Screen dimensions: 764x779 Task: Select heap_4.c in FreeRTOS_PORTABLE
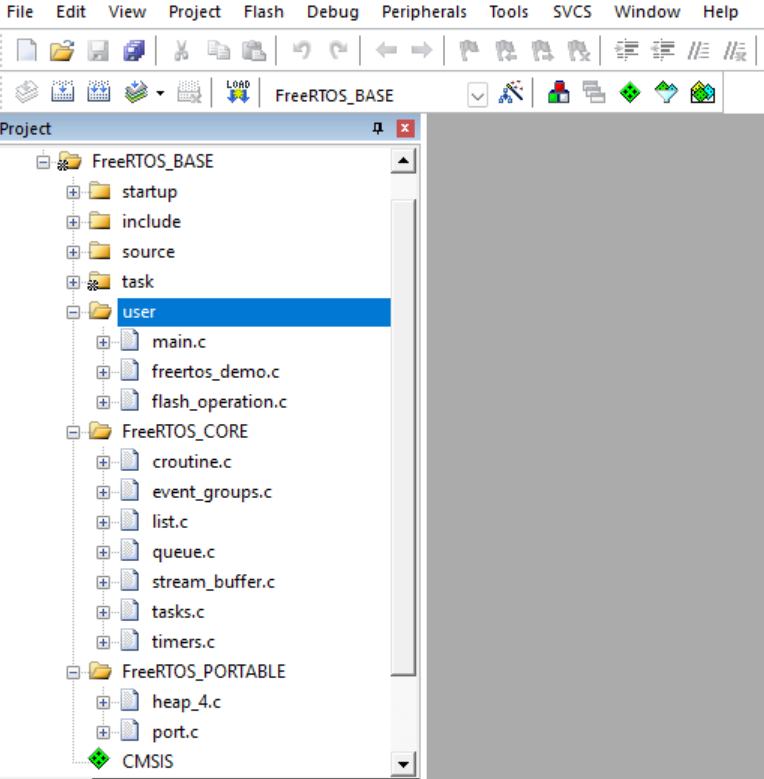point(186,702)
